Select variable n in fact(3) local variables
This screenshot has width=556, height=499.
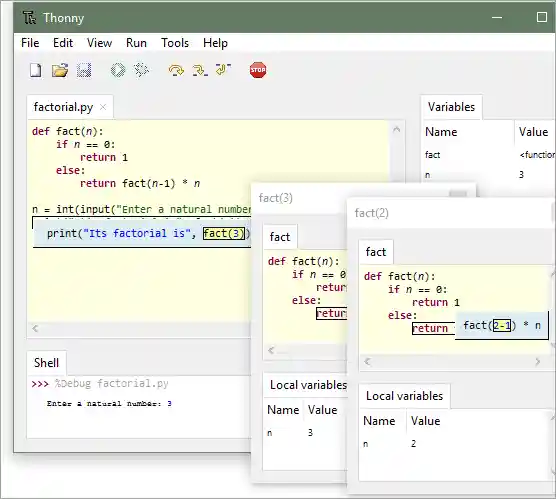[x=305, y=433]
